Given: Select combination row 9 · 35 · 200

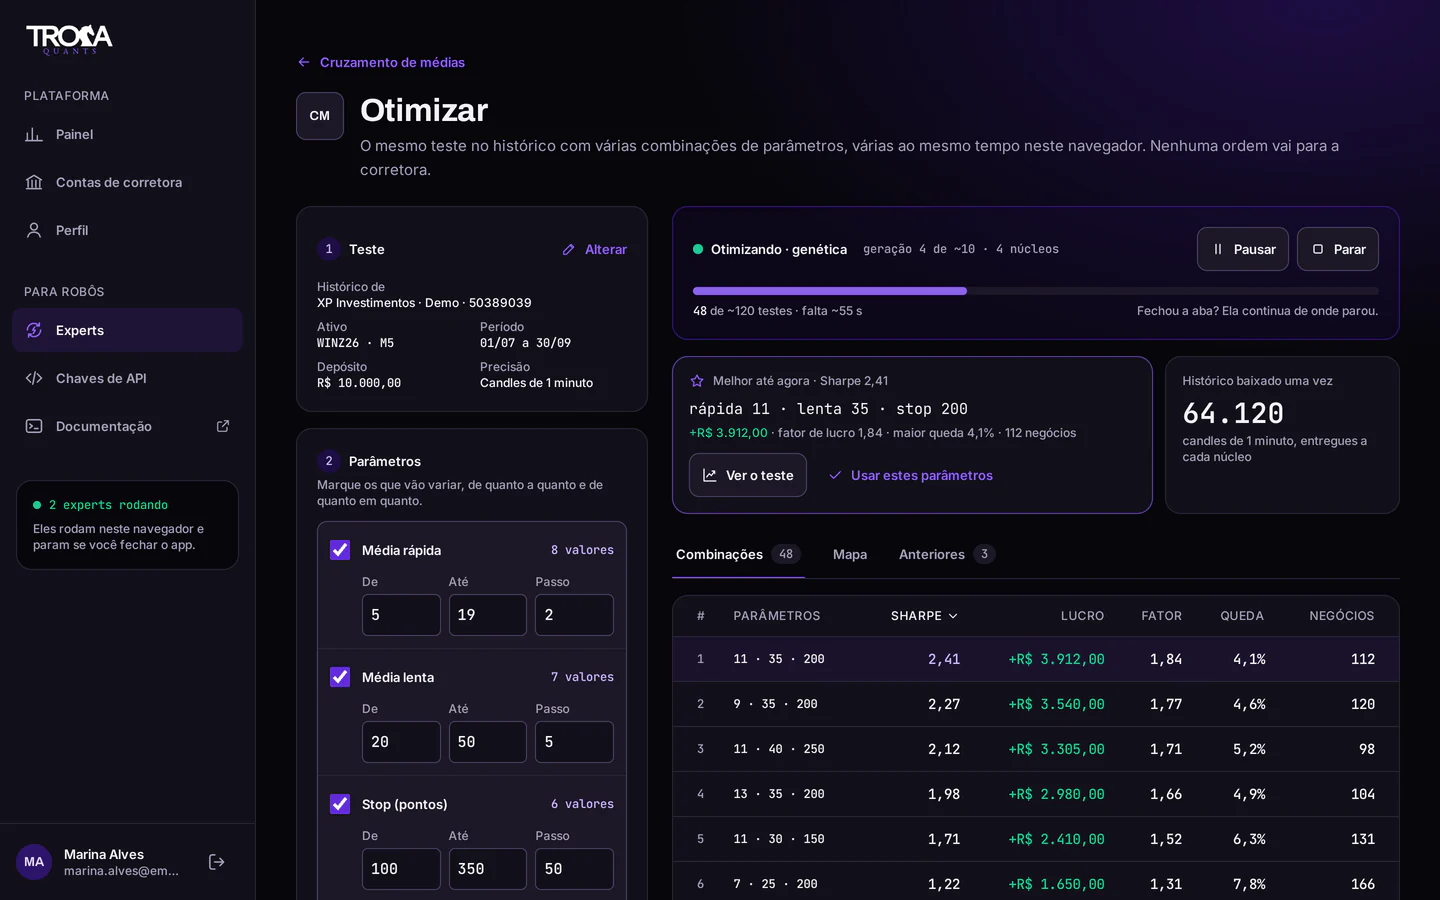Looking at the screenshot, I should click(x=1035, y=704).
